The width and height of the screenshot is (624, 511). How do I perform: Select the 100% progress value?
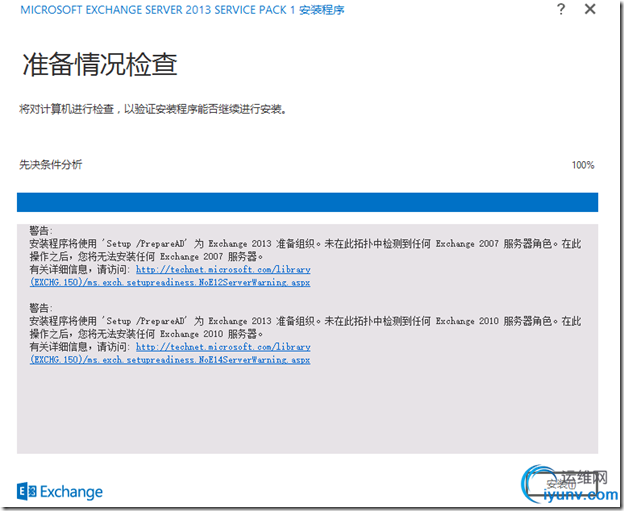583,165
